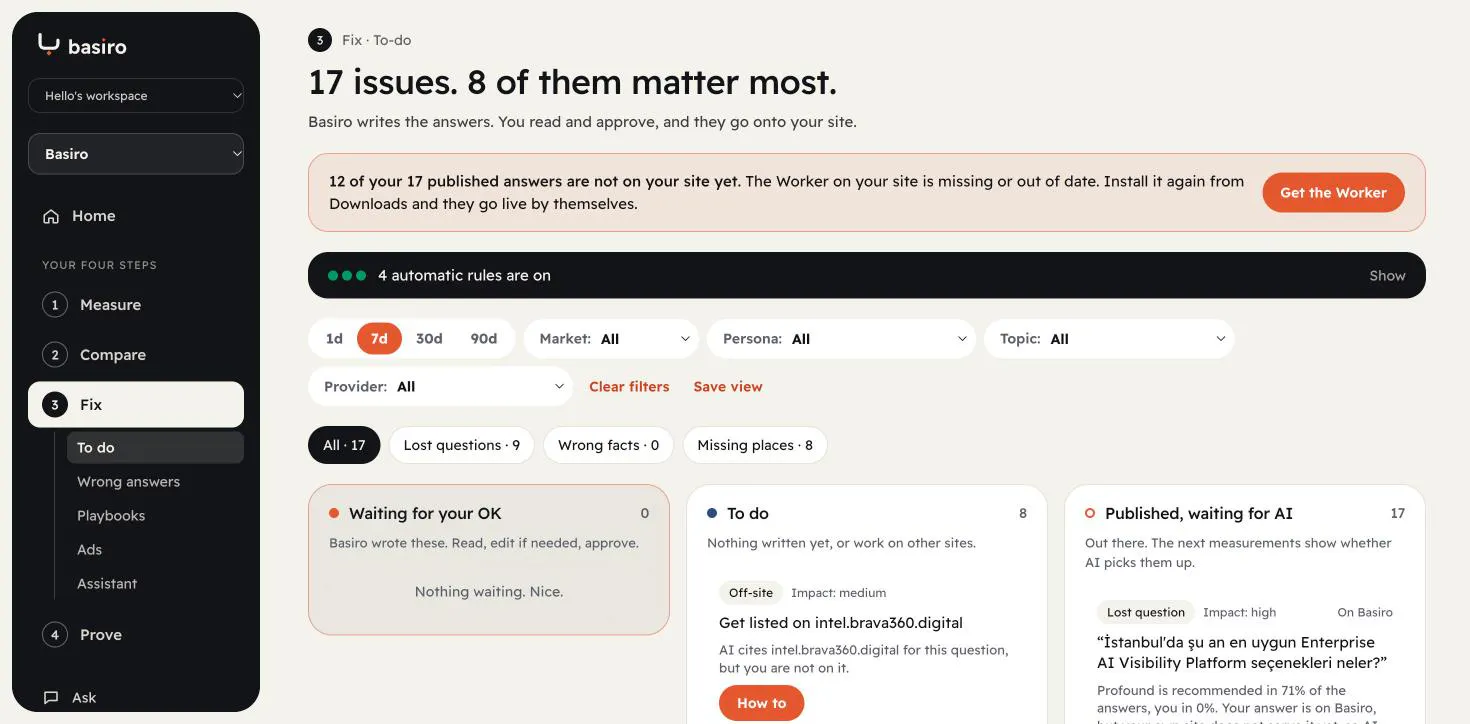
Task: Click Show on automatic rules bar
Action: click(x=1387, y=276)
